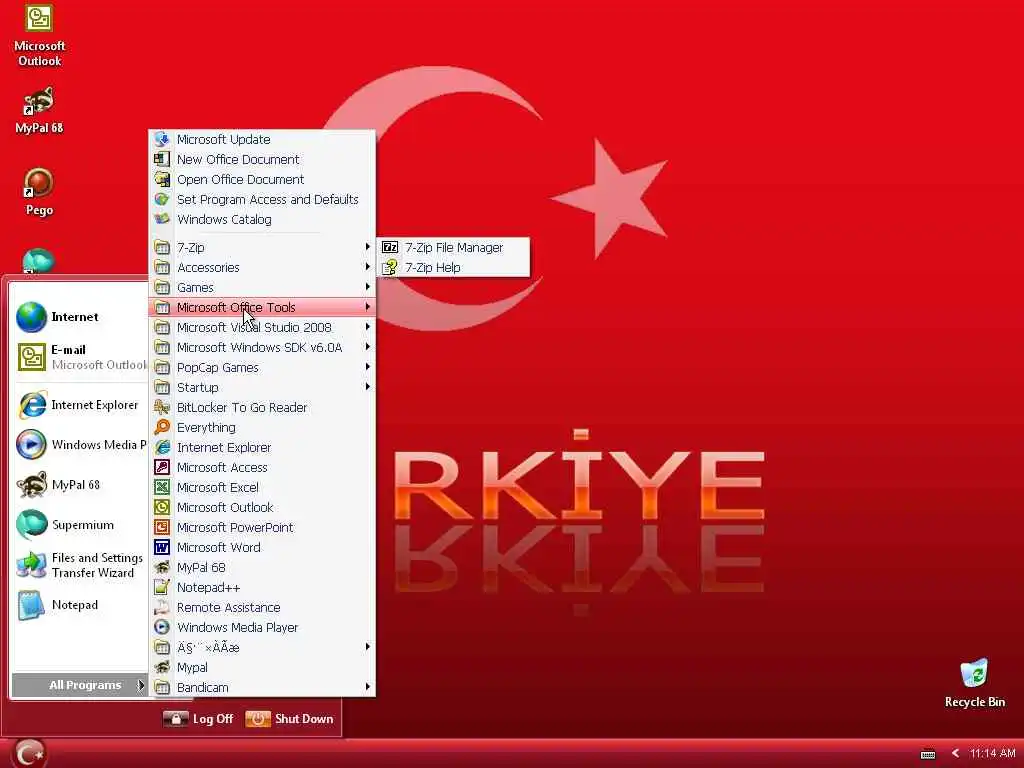Image resolution: width=1024 pixels, height=768 pixels.
Task: Launch Microsoft Excel
Action: pos(262,488)
